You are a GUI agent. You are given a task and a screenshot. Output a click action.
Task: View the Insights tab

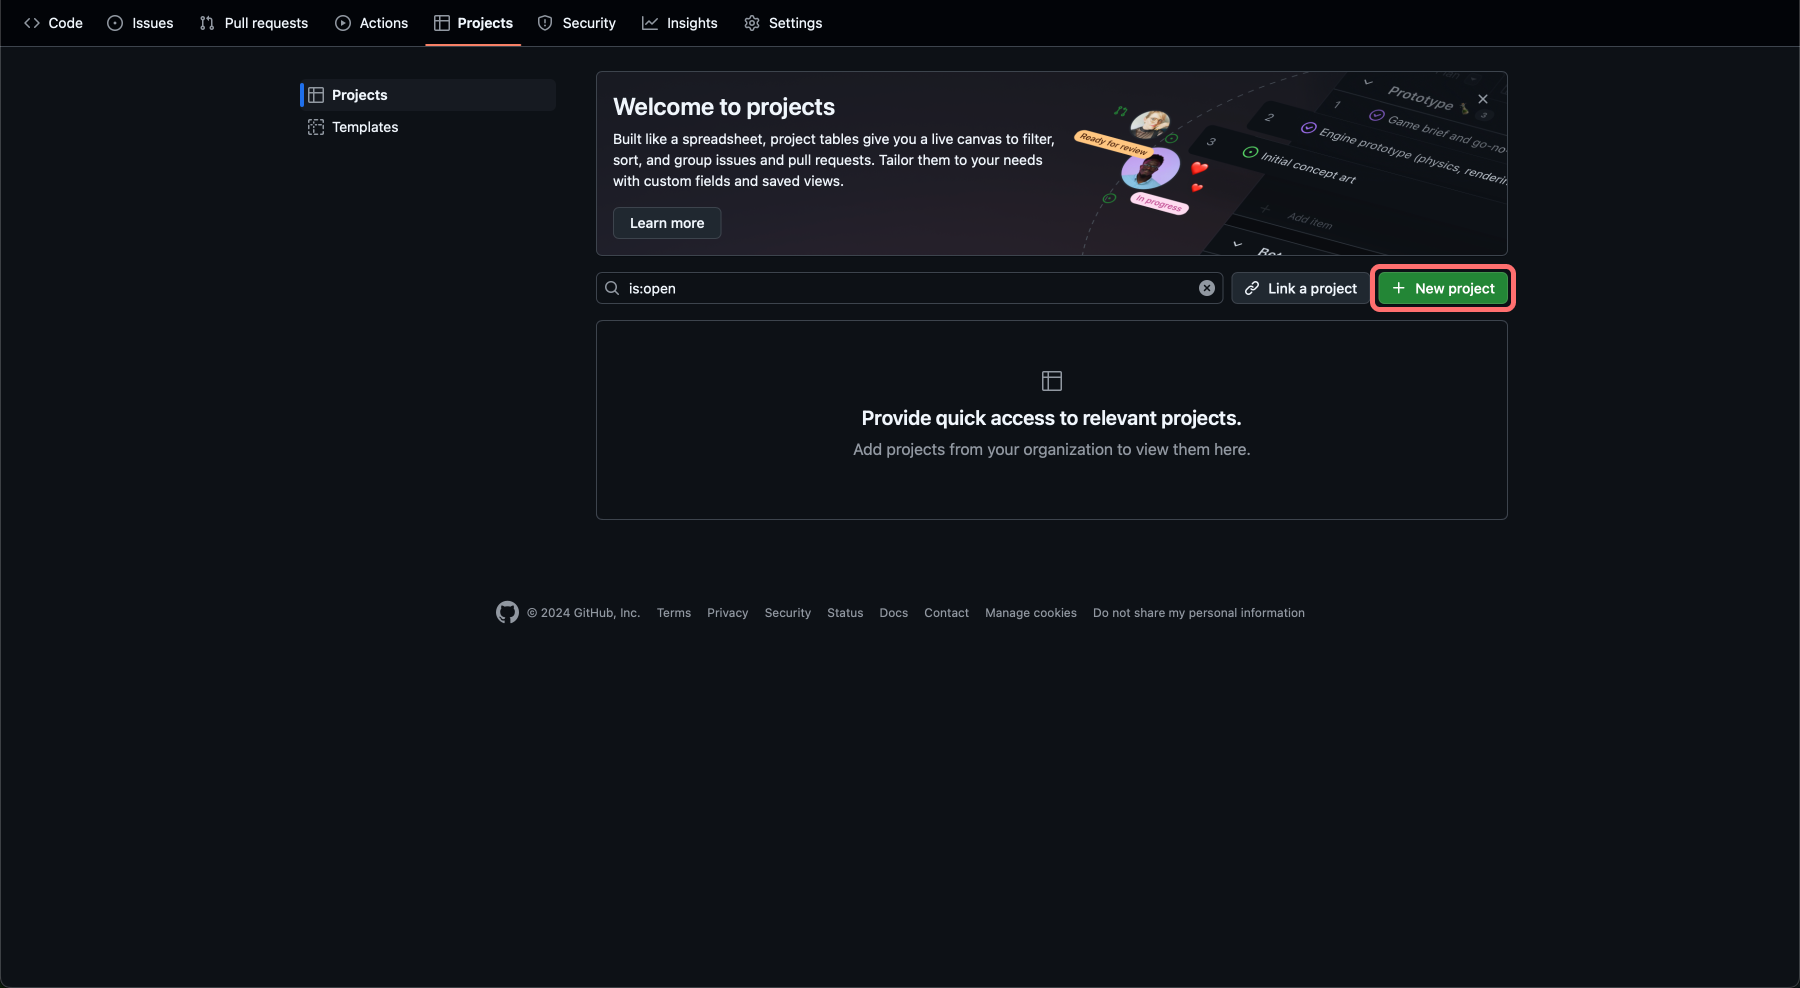pos(680,23)
